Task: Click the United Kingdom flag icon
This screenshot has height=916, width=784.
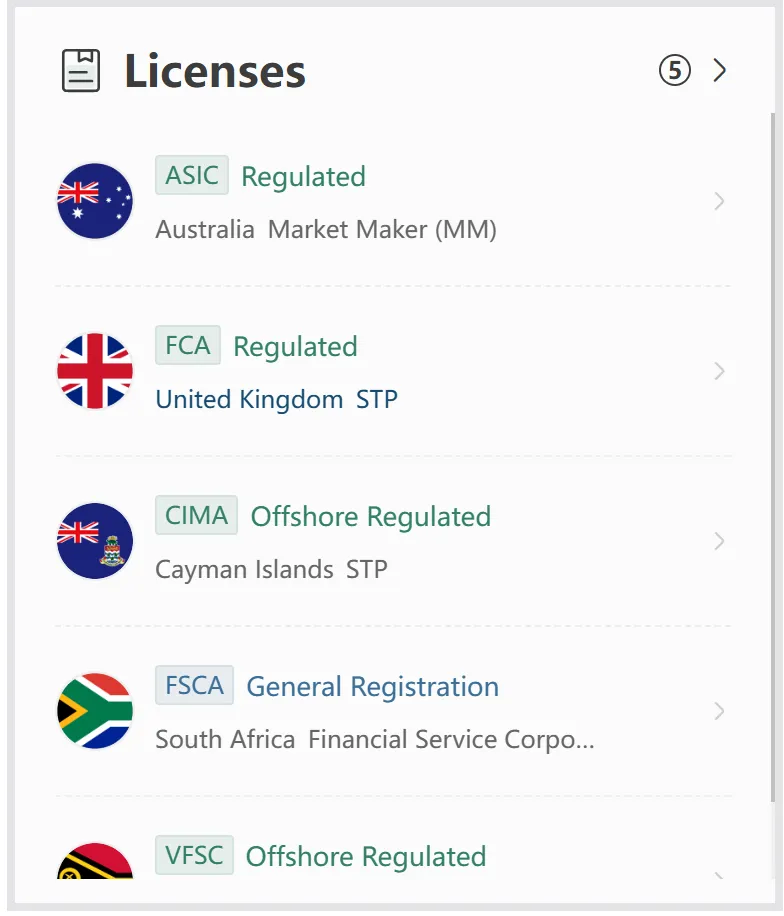Action: click(95, 371)
